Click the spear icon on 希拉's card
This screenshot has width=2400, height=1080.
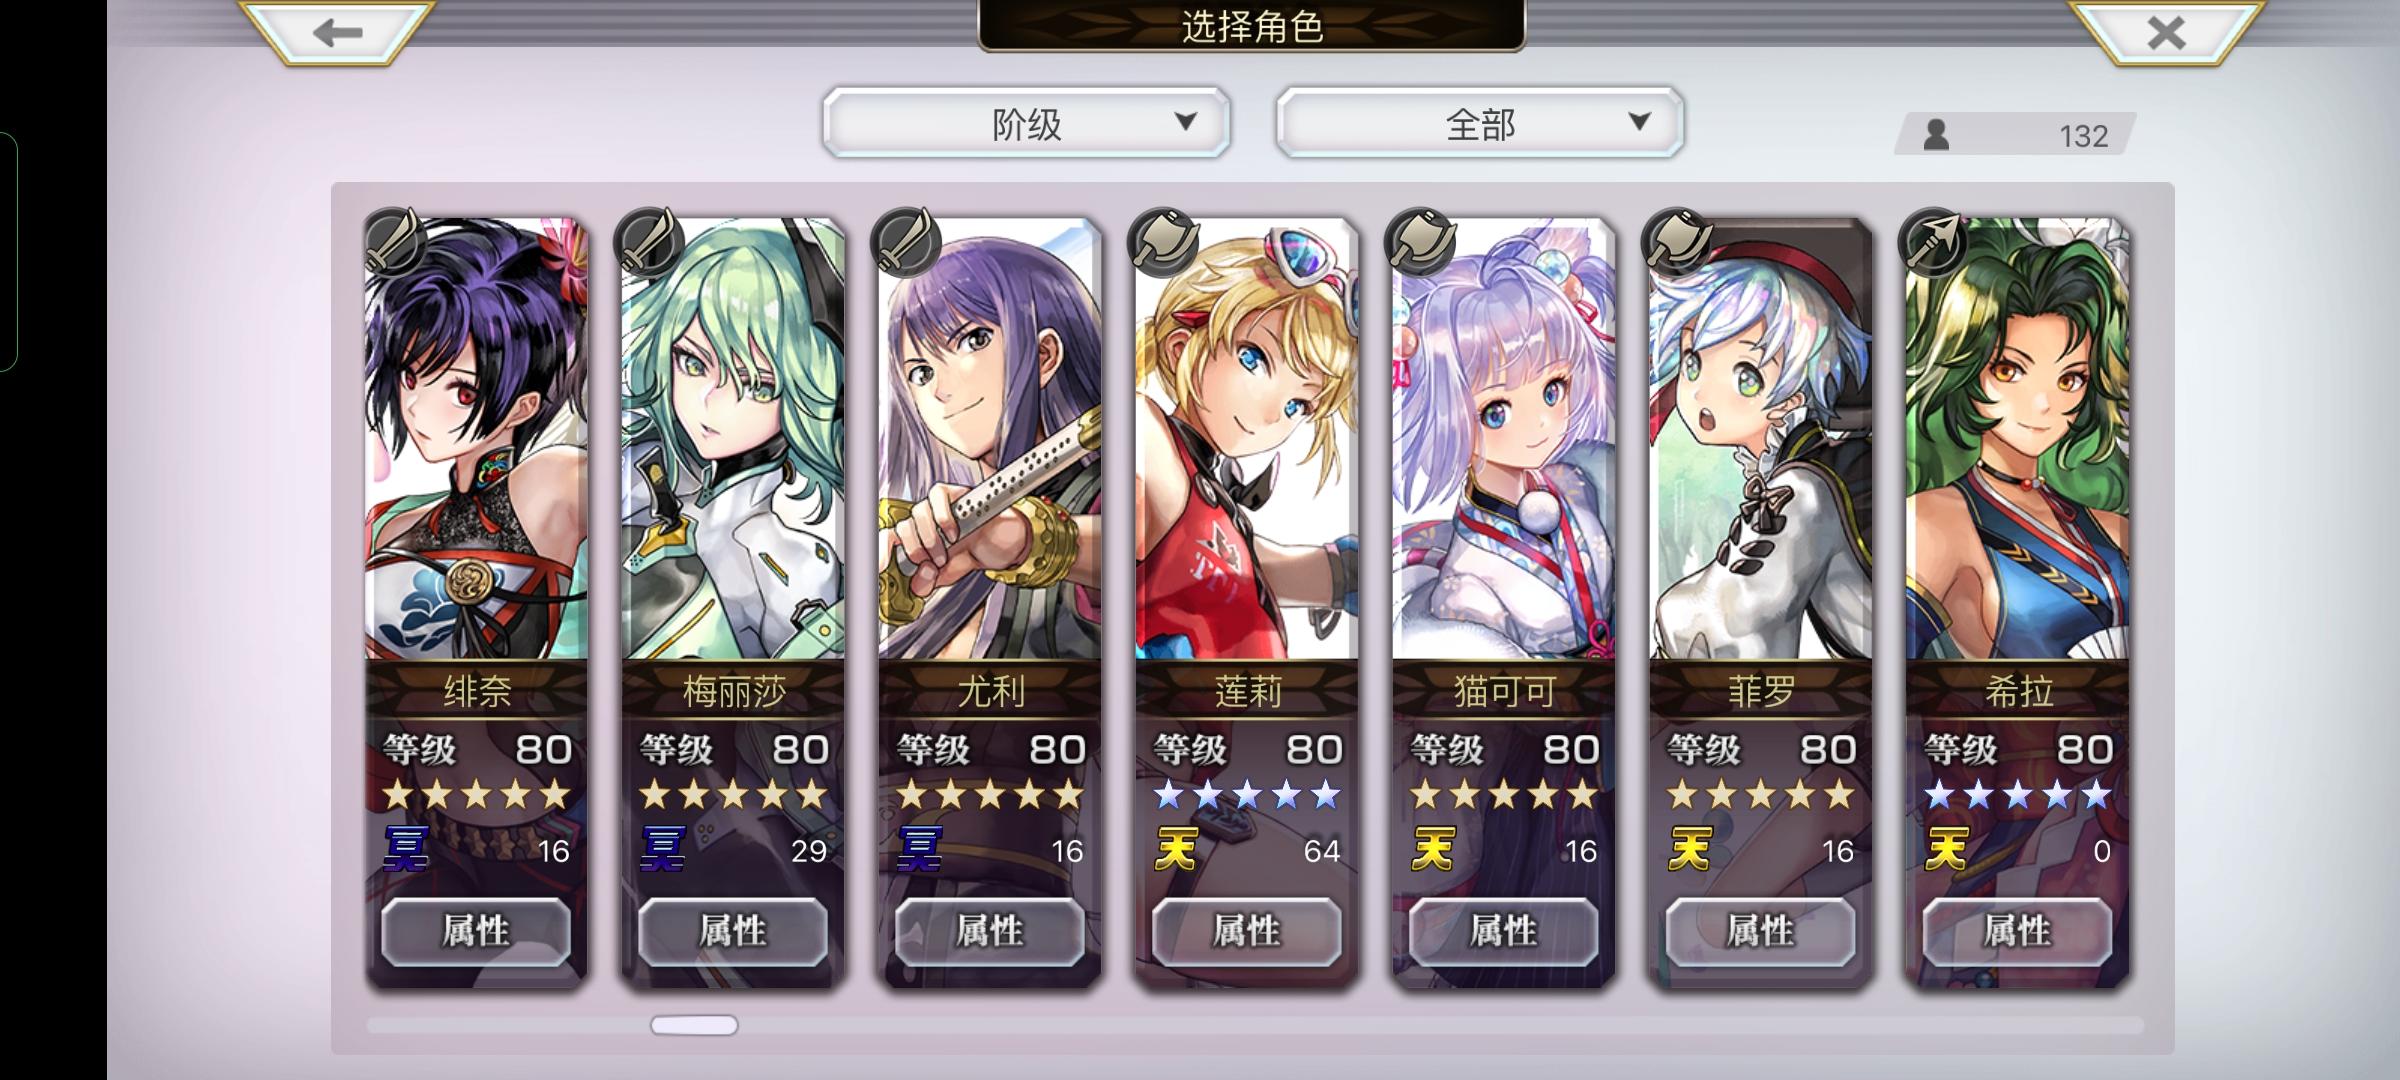click(x=1934, y=242)
